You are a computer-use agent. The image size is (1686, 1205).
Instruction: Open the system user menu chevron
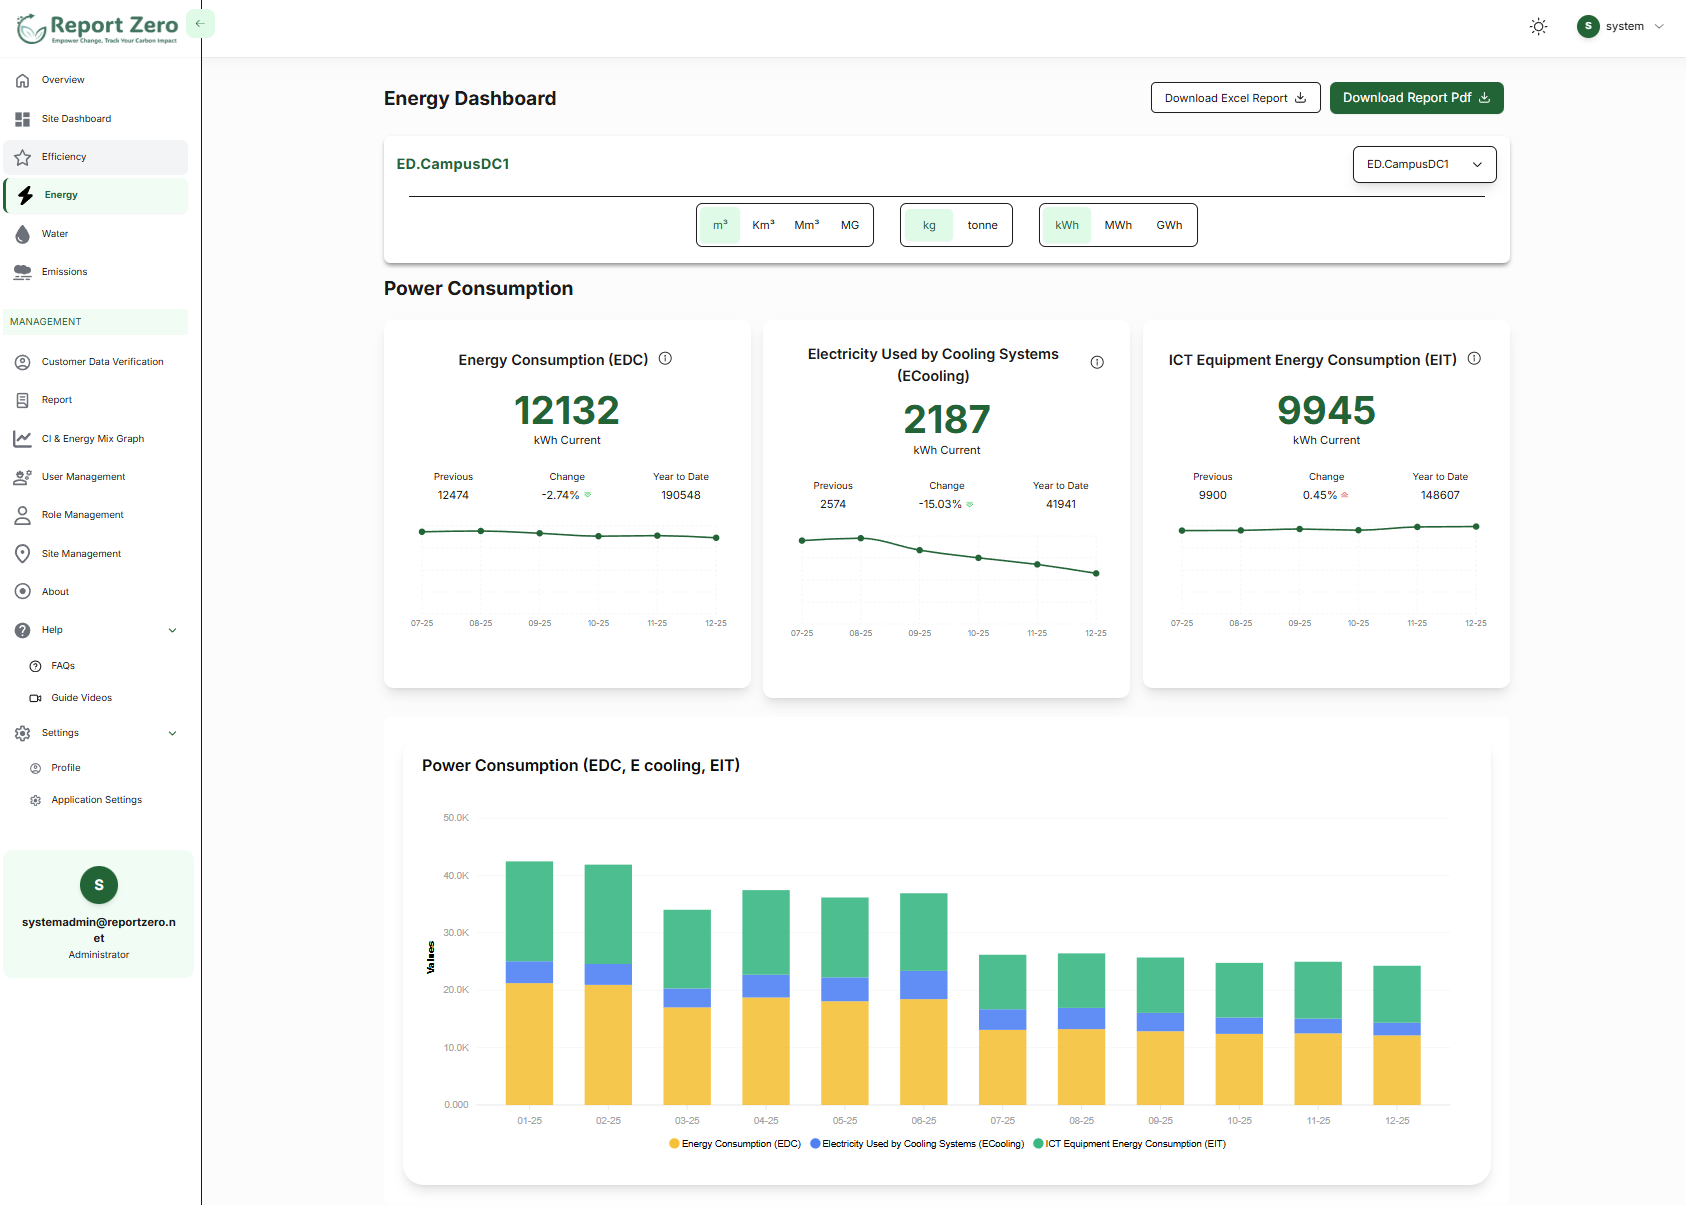click(1659, 27)
